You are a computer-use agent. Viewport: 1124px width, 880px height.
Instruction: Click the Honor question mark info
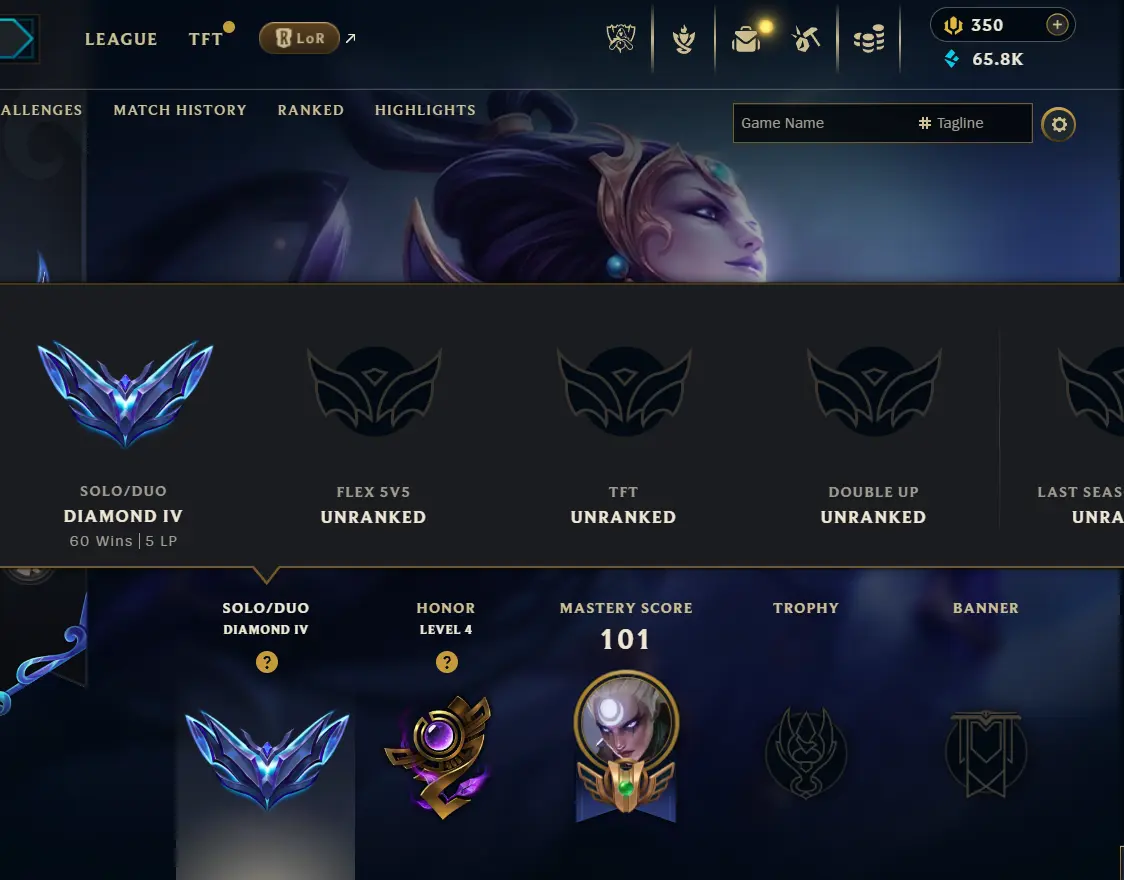click(447, 662)
